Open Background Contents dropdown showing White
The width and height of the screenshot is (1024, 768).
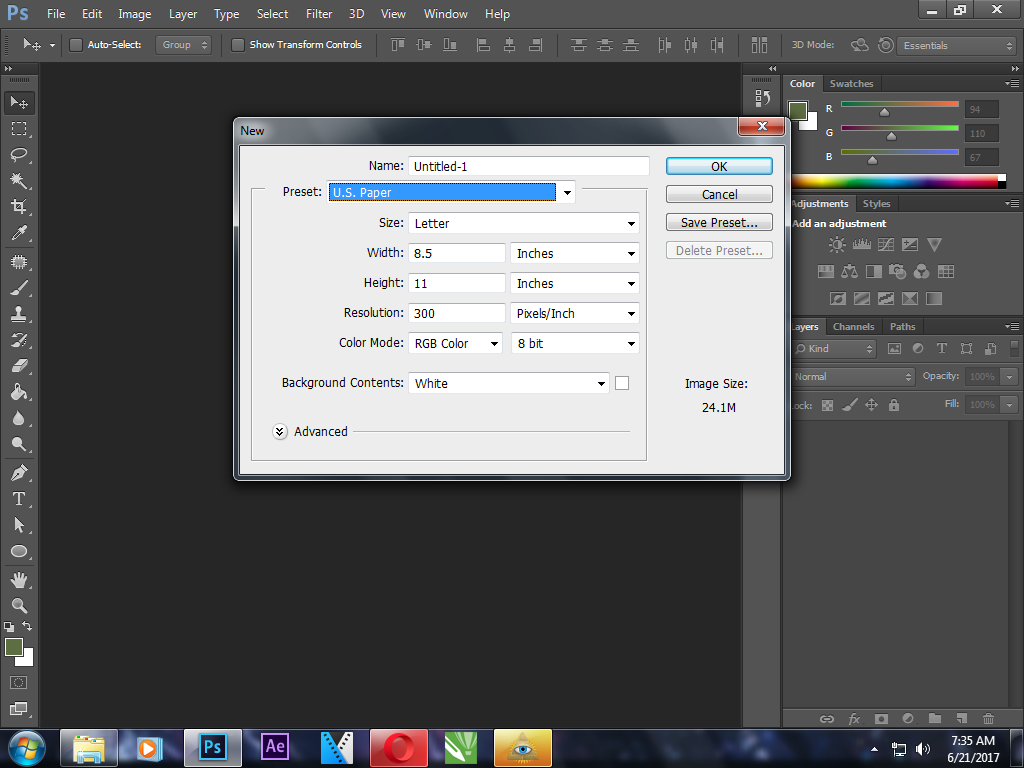509,383
